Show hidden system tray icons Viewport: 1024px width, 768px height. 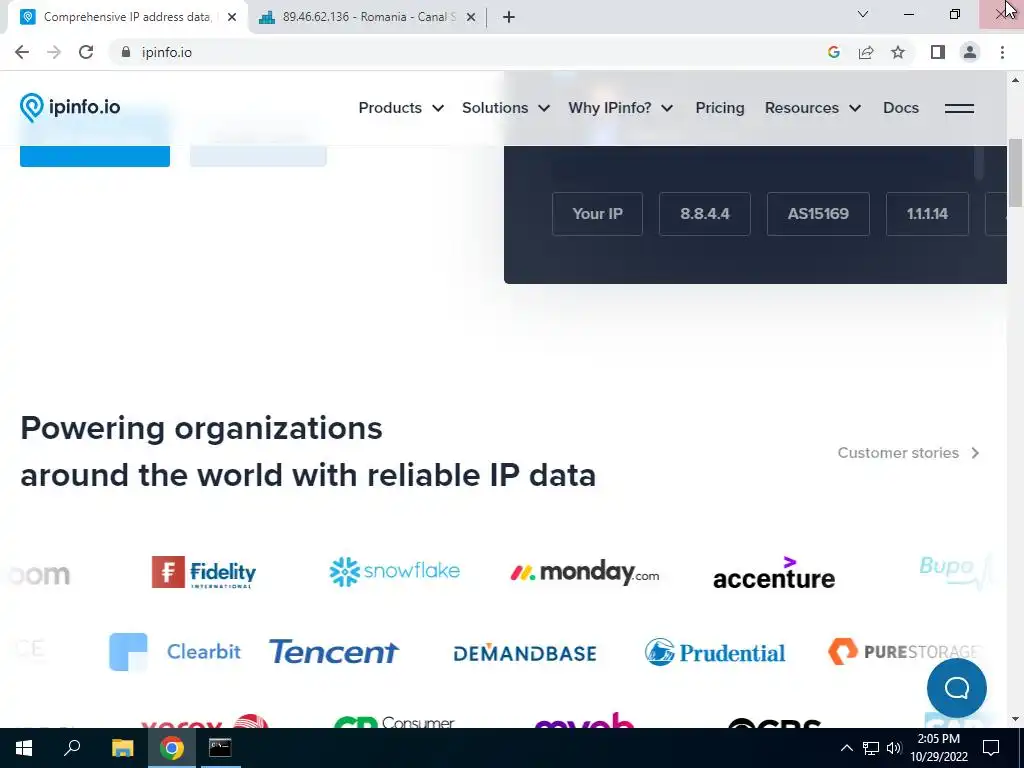tap(846, 748)
